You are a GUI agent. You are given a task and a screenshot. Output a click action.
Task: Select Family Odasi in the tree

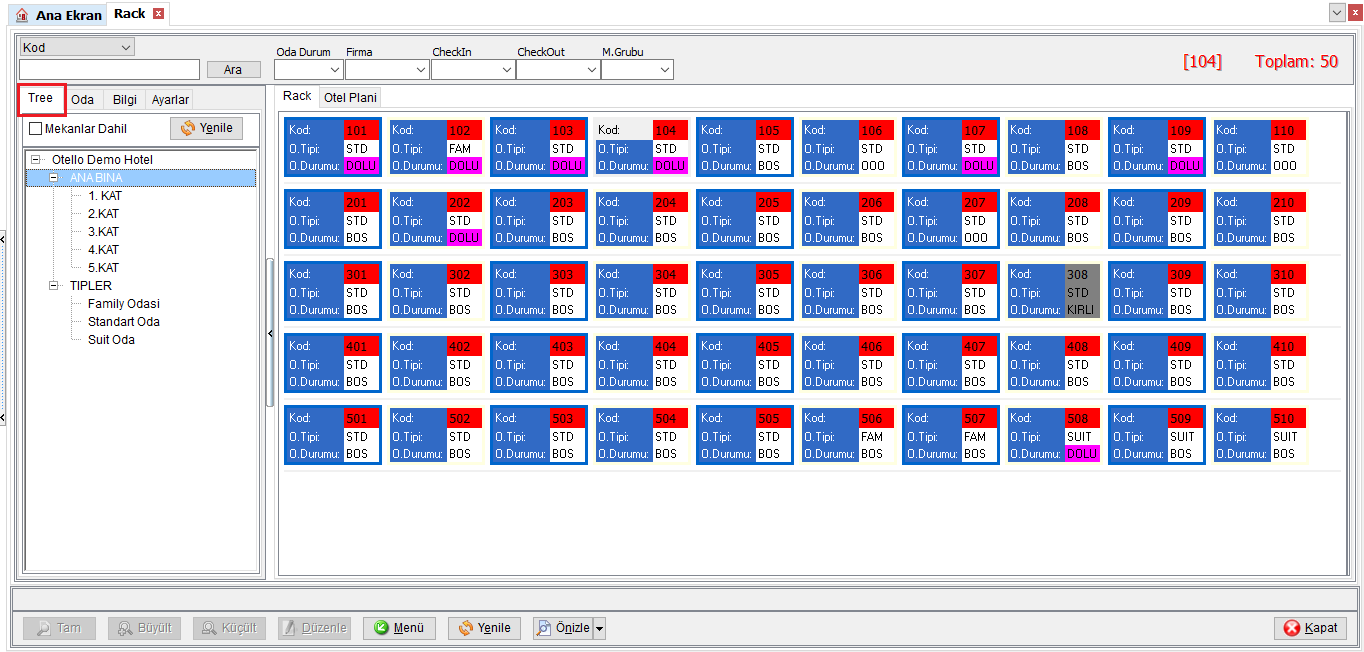pyautogui.click(x=124, y=304)
